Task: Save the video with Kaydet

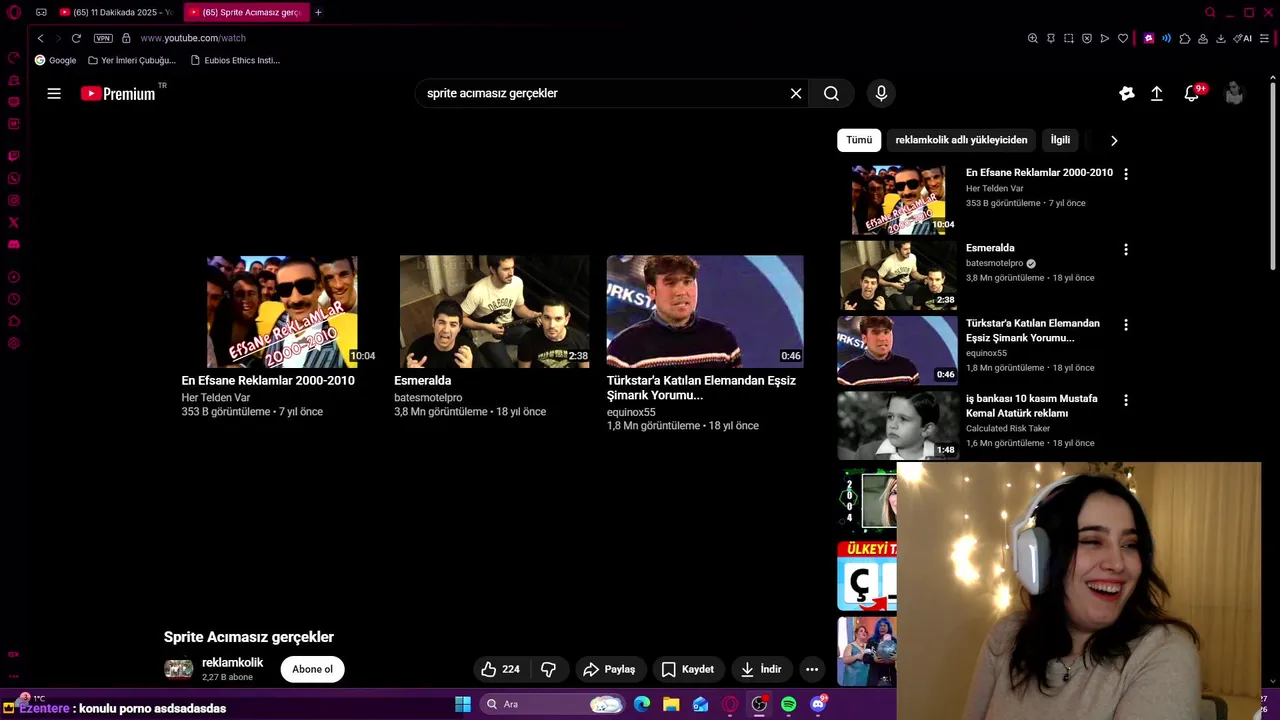Action: click(688, 669)
